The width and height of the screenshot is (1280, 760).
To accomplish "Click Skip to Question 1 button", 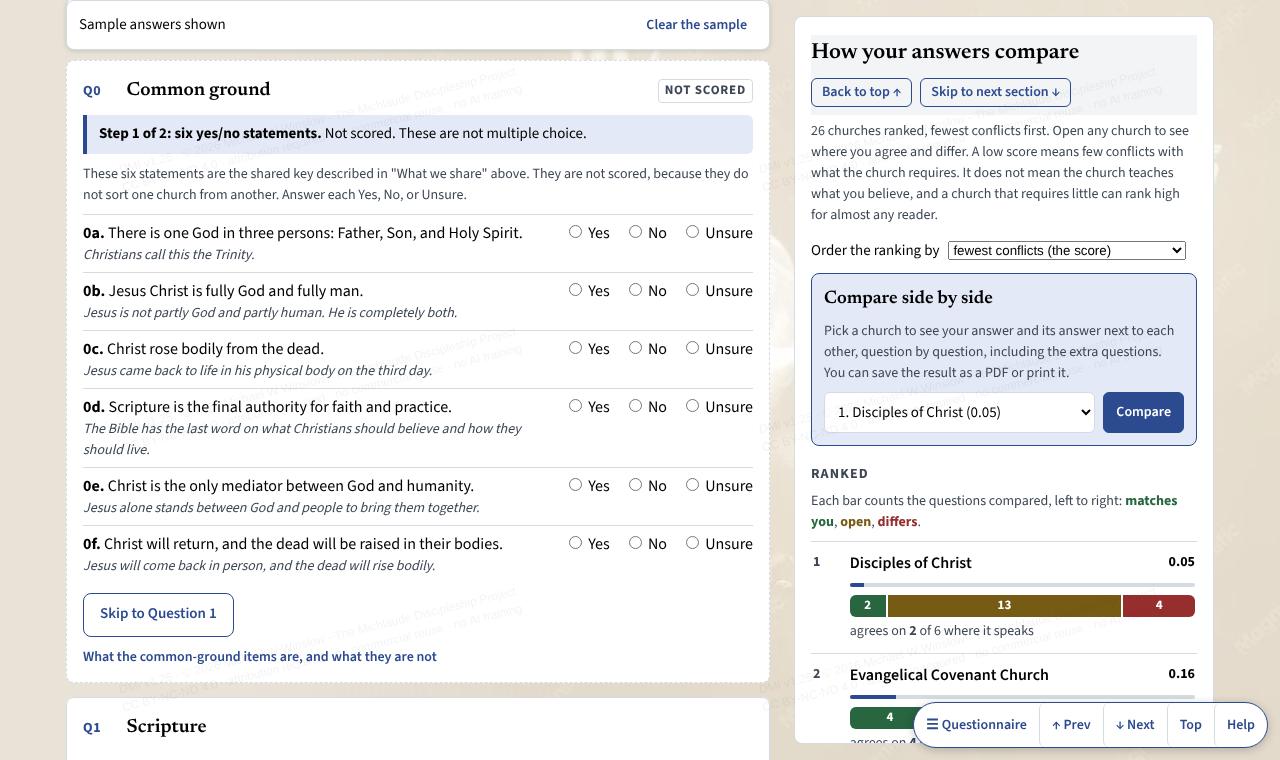I will pyautogui.click(x=158, y=615).
